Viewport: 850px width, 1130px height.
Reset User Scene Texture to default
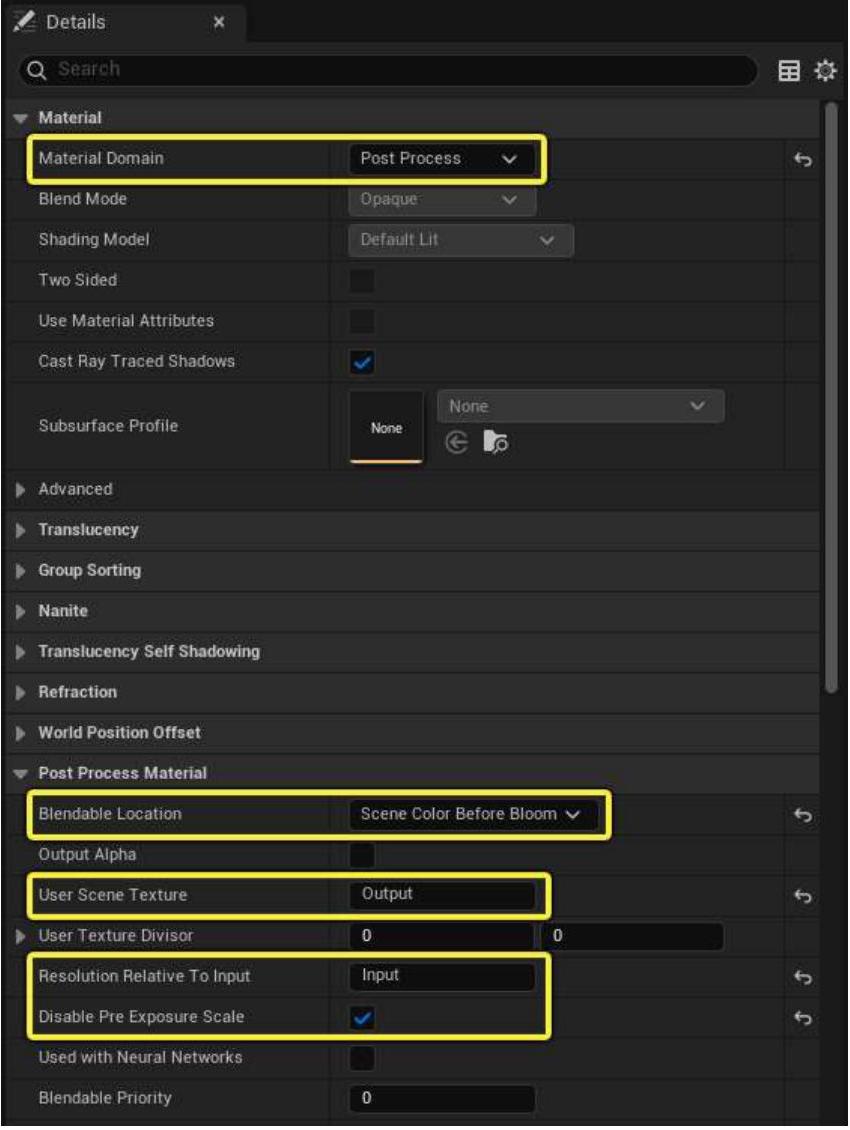801,895
